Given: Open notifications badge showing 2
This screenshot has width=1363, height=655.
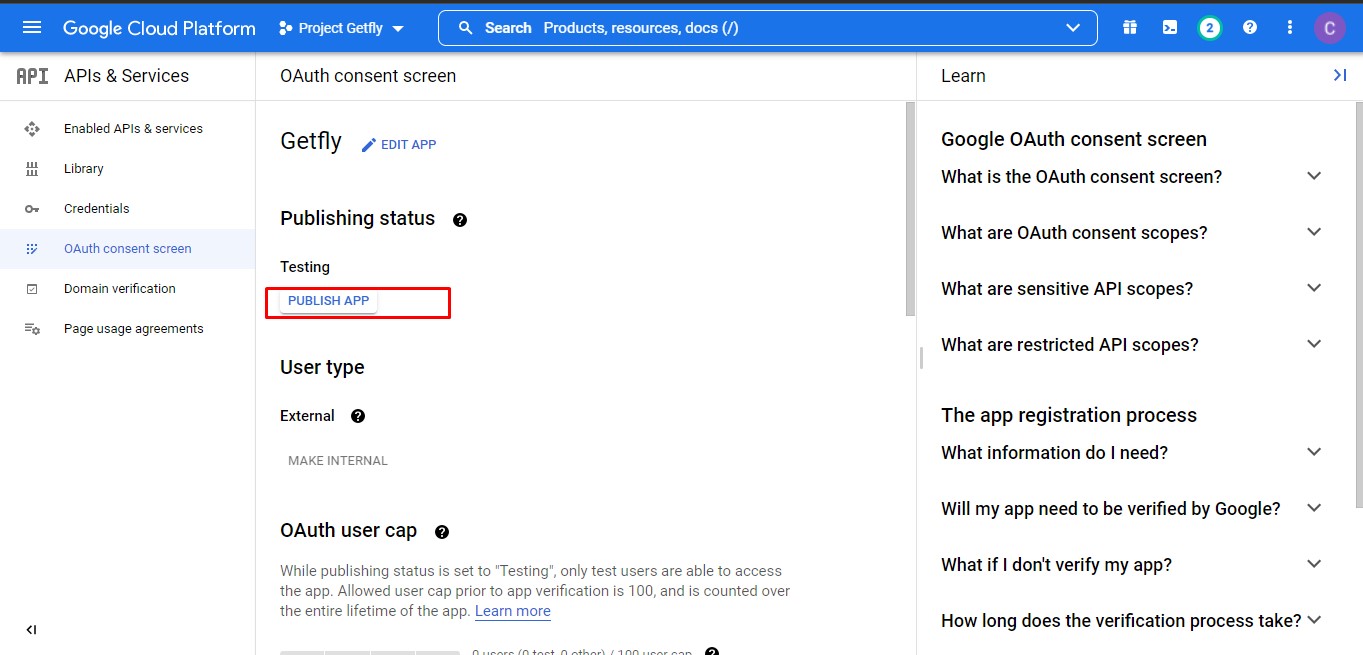Looking at the screenshot, I should coord(1209,28).
